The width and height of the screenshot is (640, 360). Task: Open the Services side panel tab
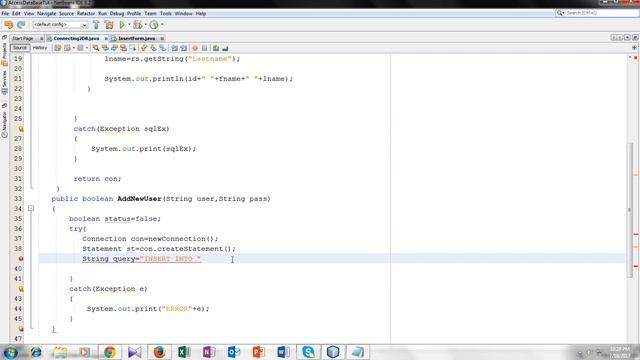(x=4, y=82)
